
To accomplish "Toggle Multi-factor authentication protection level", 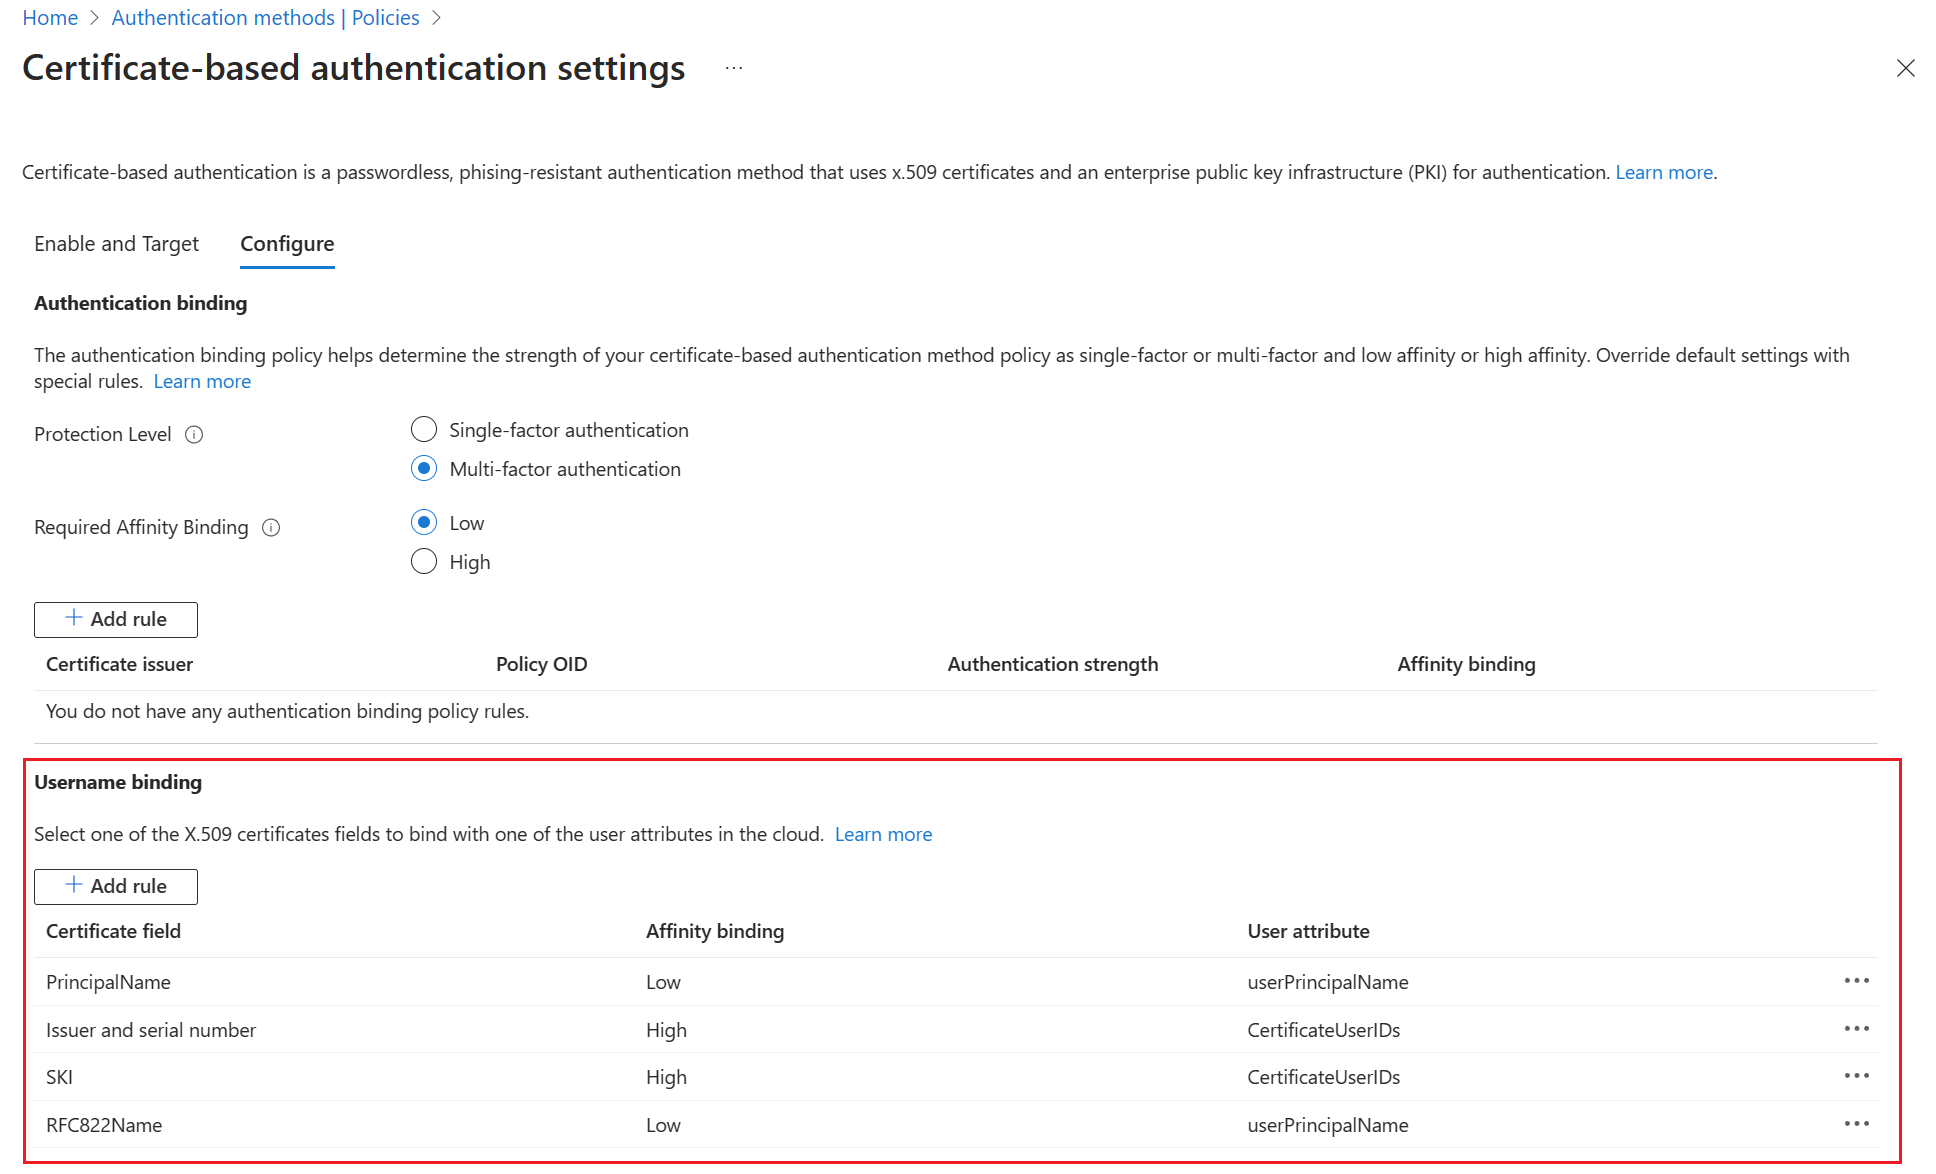I will point(425,467).
